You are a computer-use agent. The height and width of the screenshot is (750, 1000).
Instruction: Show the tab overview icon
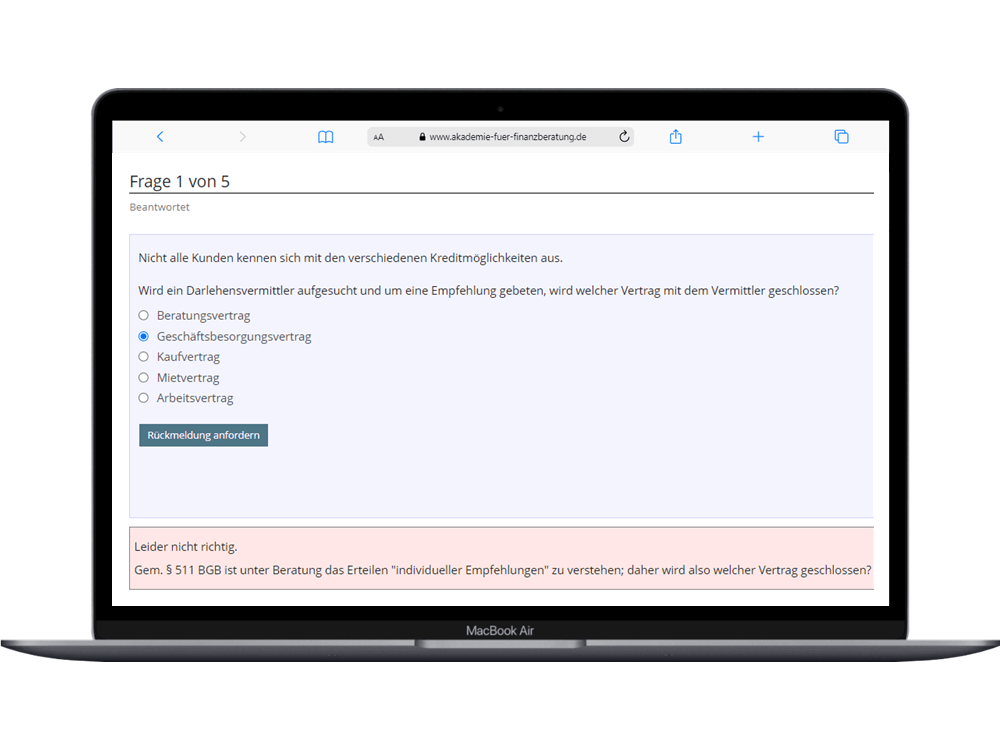(841, 137)
